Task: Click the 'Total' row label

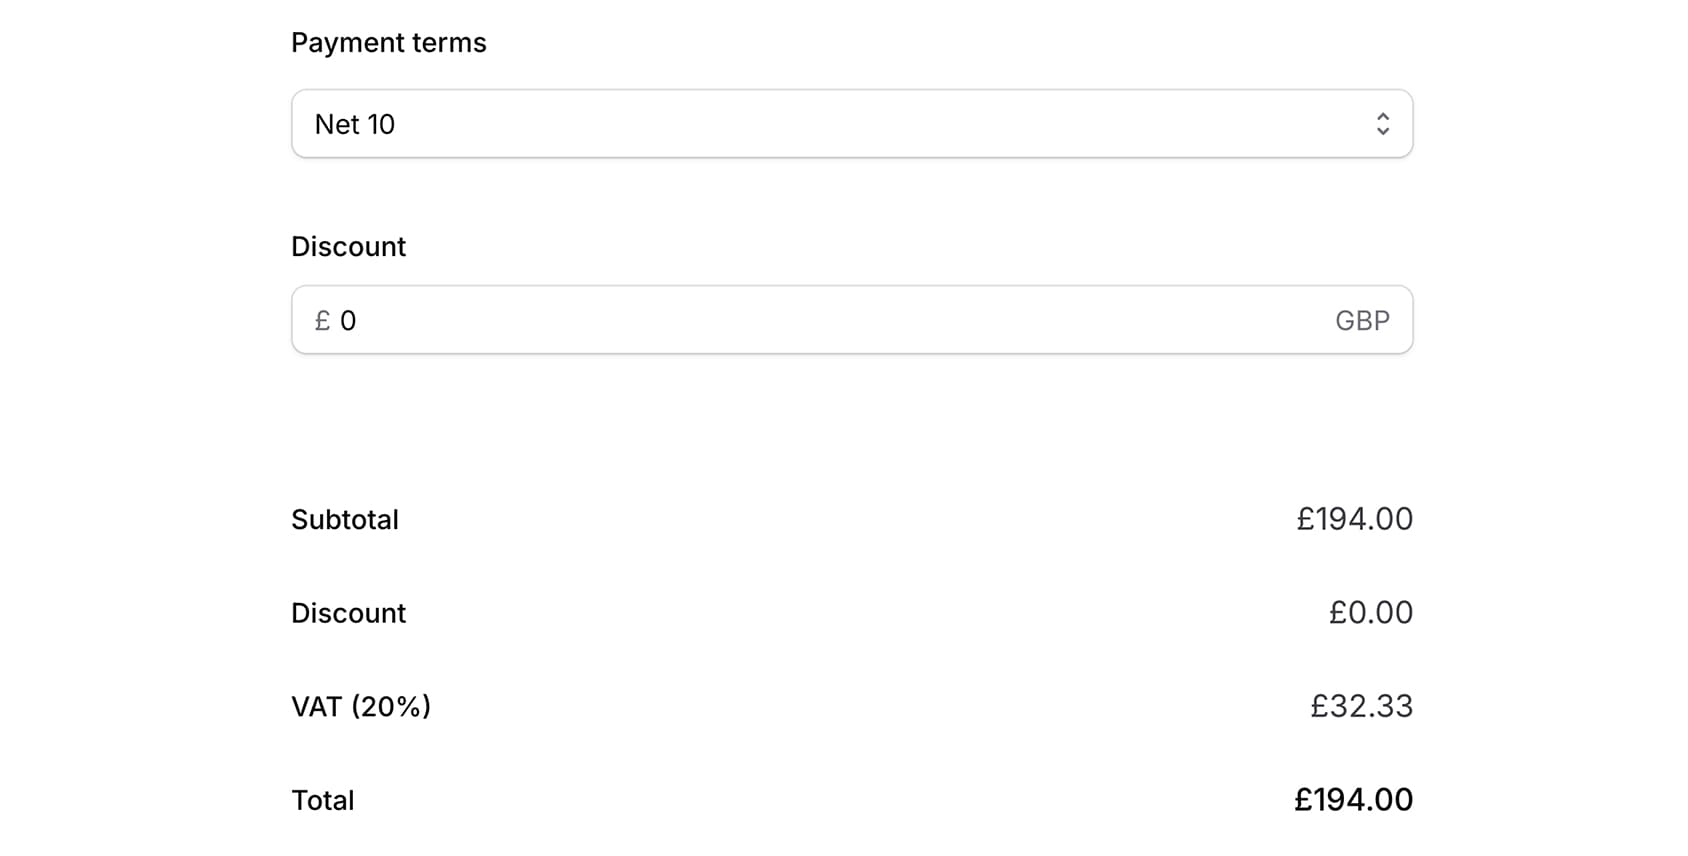Action: (322, 800)
